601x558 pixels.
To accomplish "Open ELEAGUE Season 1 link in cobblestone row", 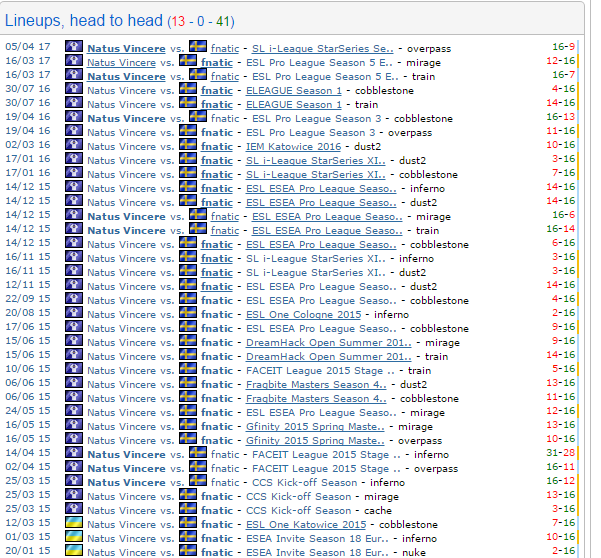I will 294,90.
